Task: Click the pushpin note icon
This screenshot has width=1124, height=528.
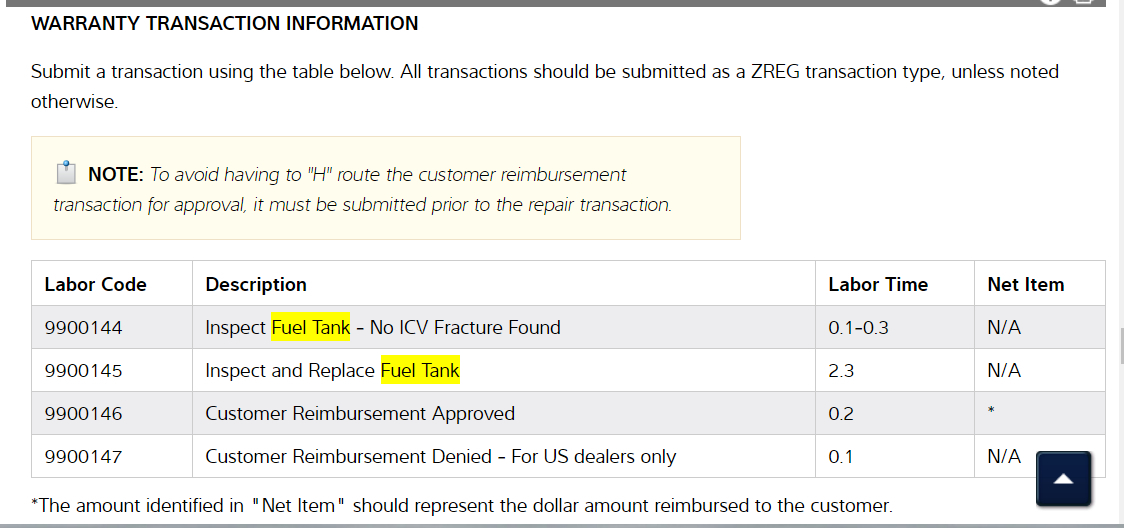Action: pyautogui.click(x=65, y=173)
